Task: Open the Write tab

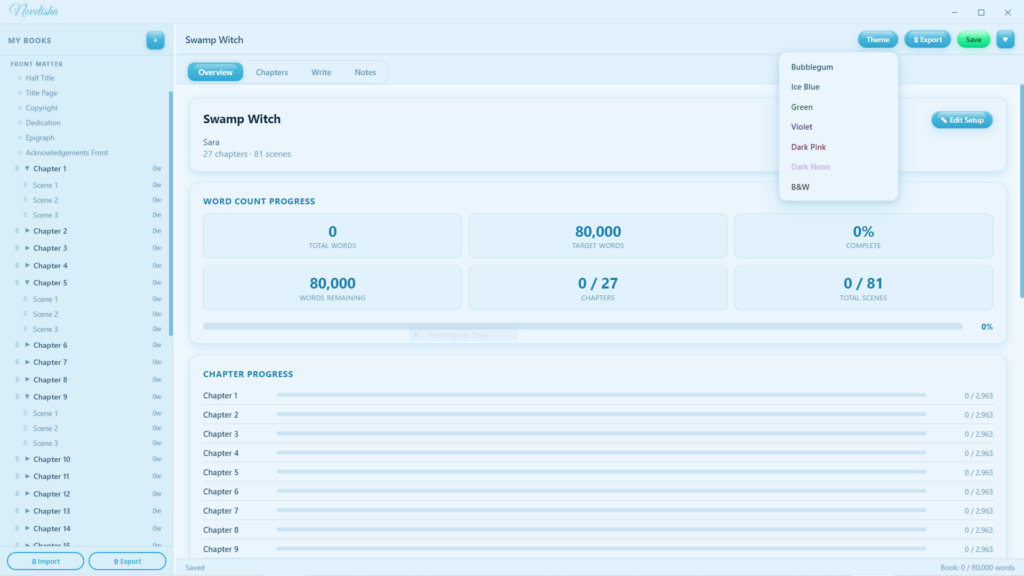Action: [x=321, y=72]
